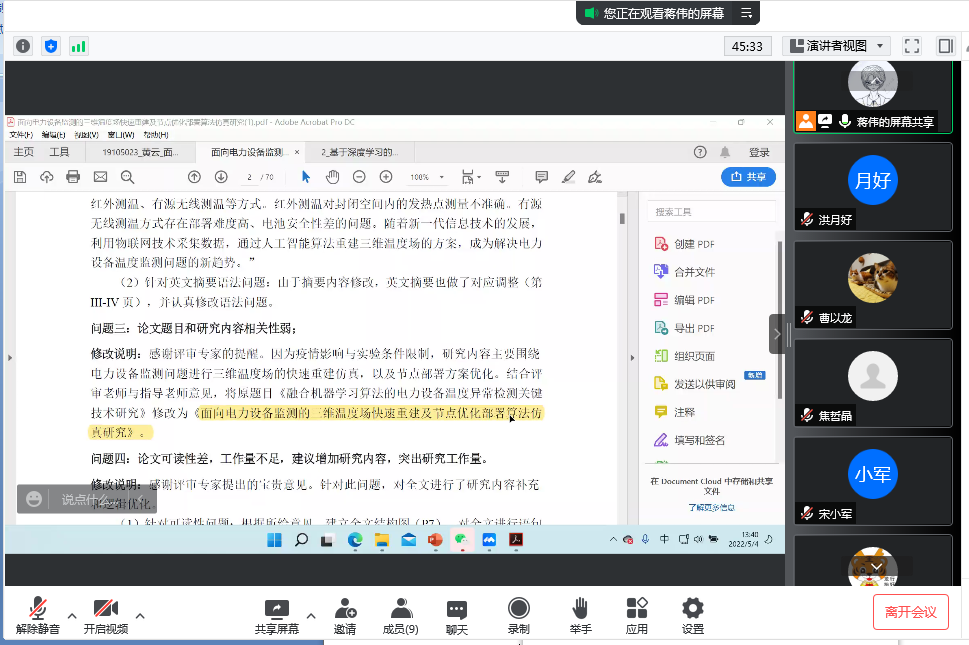Click the green network signal bars icon
This screenshot has height=645, width=969.
pos(78,46)
